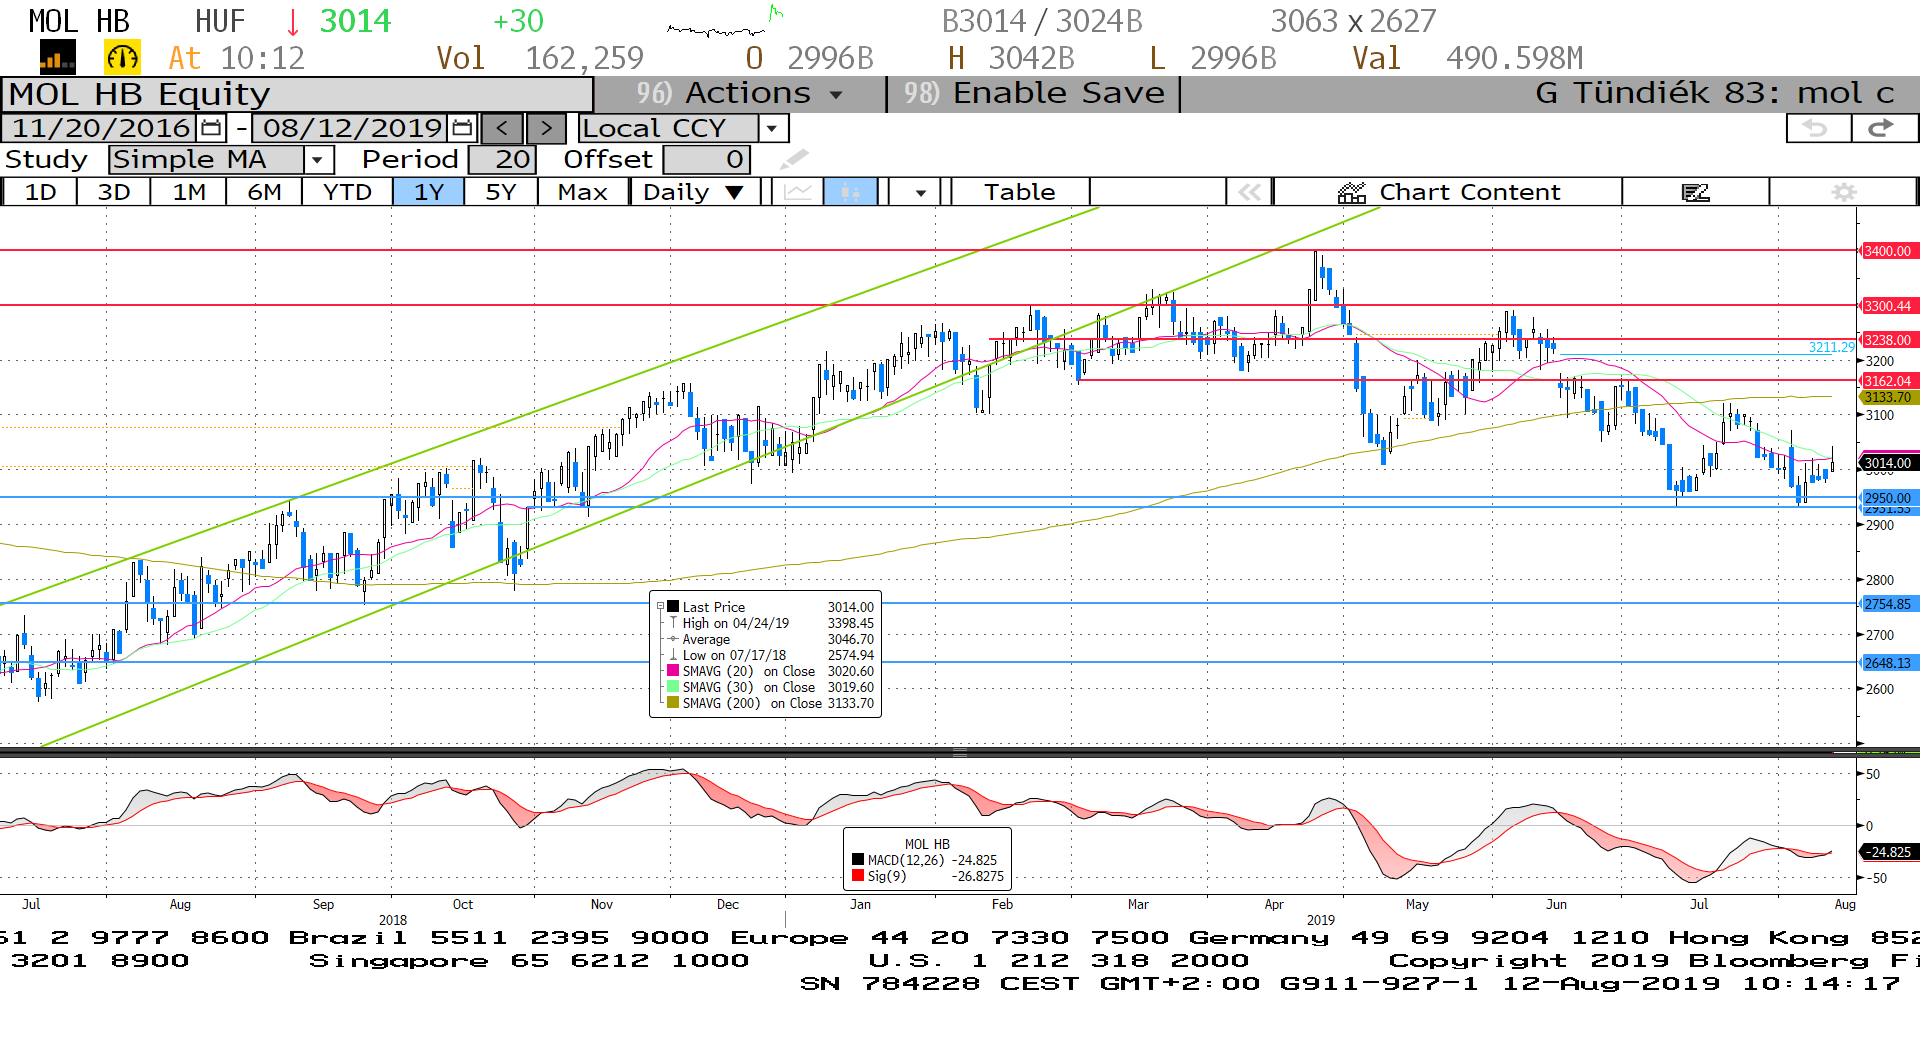1920x1039 pixels.
Task: Click the Average marker icon in legend
Action: point(674,639)
